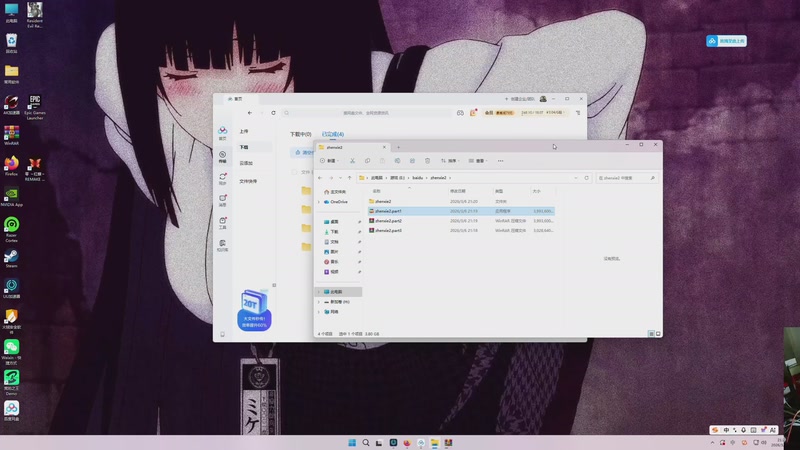This screenshot has height=450, width=800.
Task: Click the membership renew badge in Netdisk header
Action: tap(499, 113)
